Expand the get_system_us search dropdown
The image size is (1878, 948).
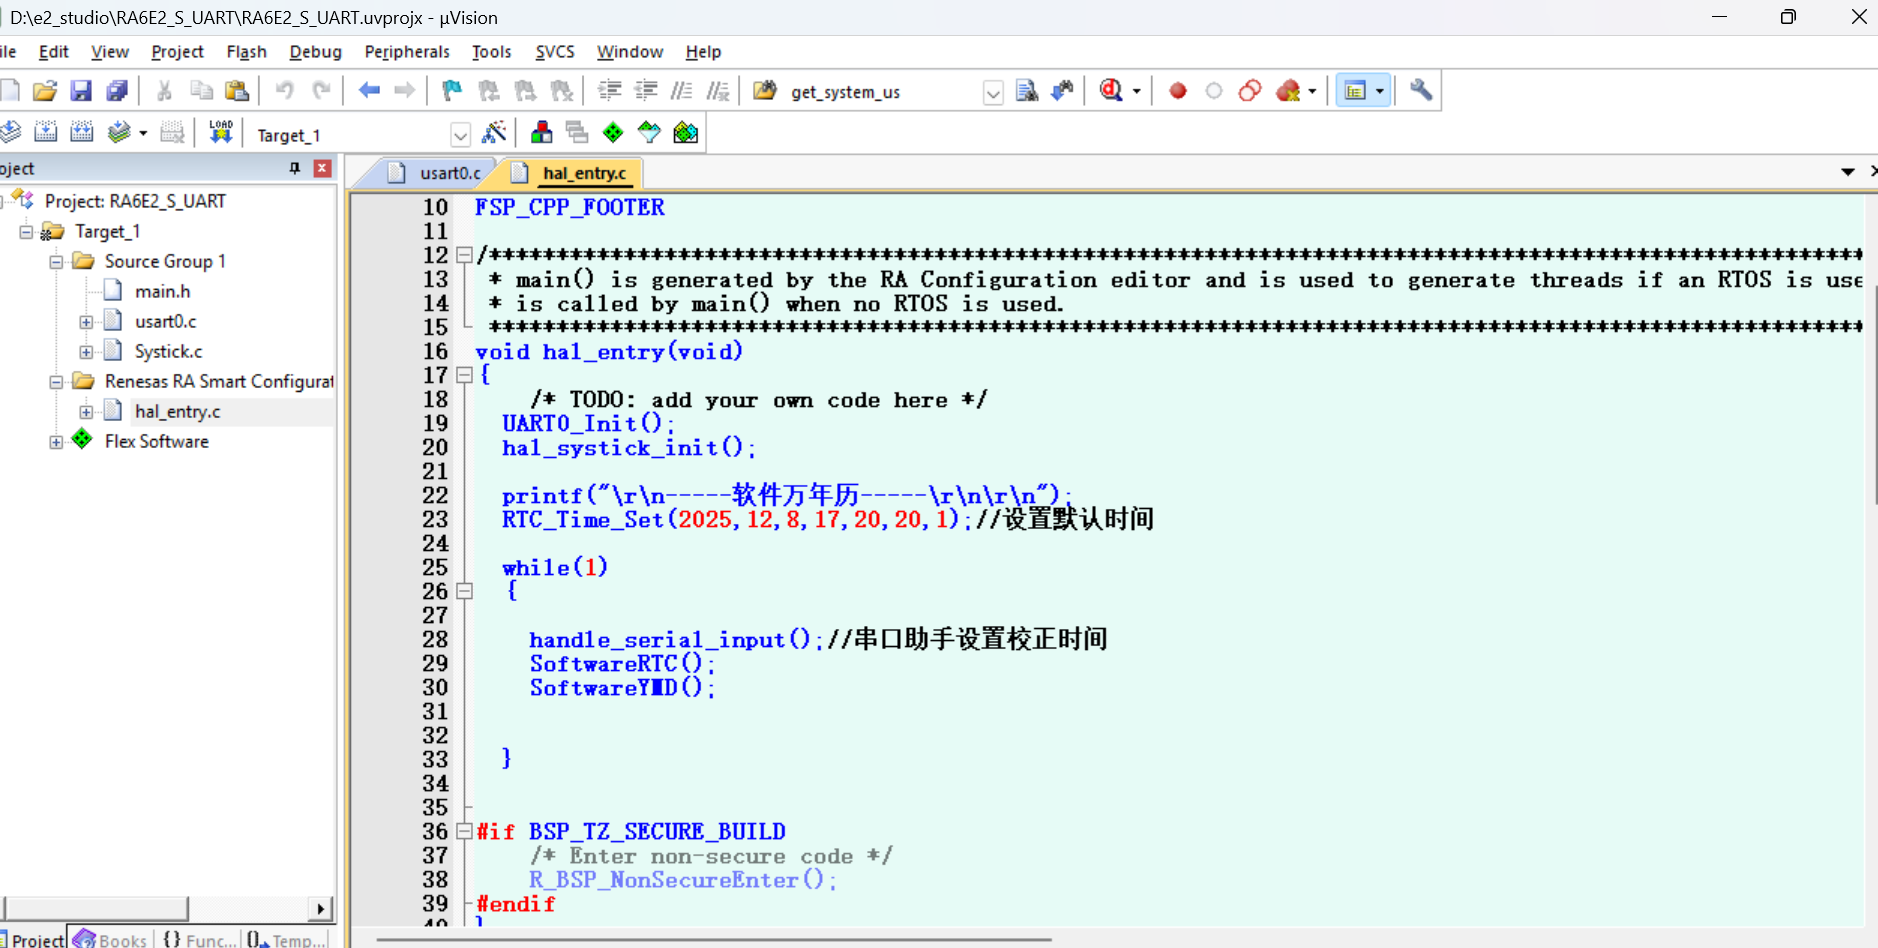993,93
